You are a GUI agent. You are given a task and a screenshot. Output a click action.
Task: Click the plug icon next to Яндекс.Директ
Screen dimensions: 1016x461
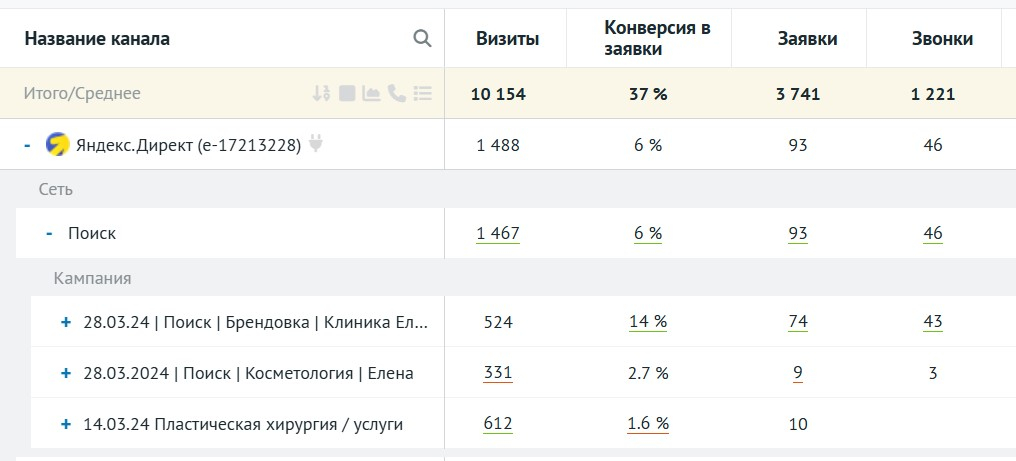pyautogui.click(x=316, y=145)
